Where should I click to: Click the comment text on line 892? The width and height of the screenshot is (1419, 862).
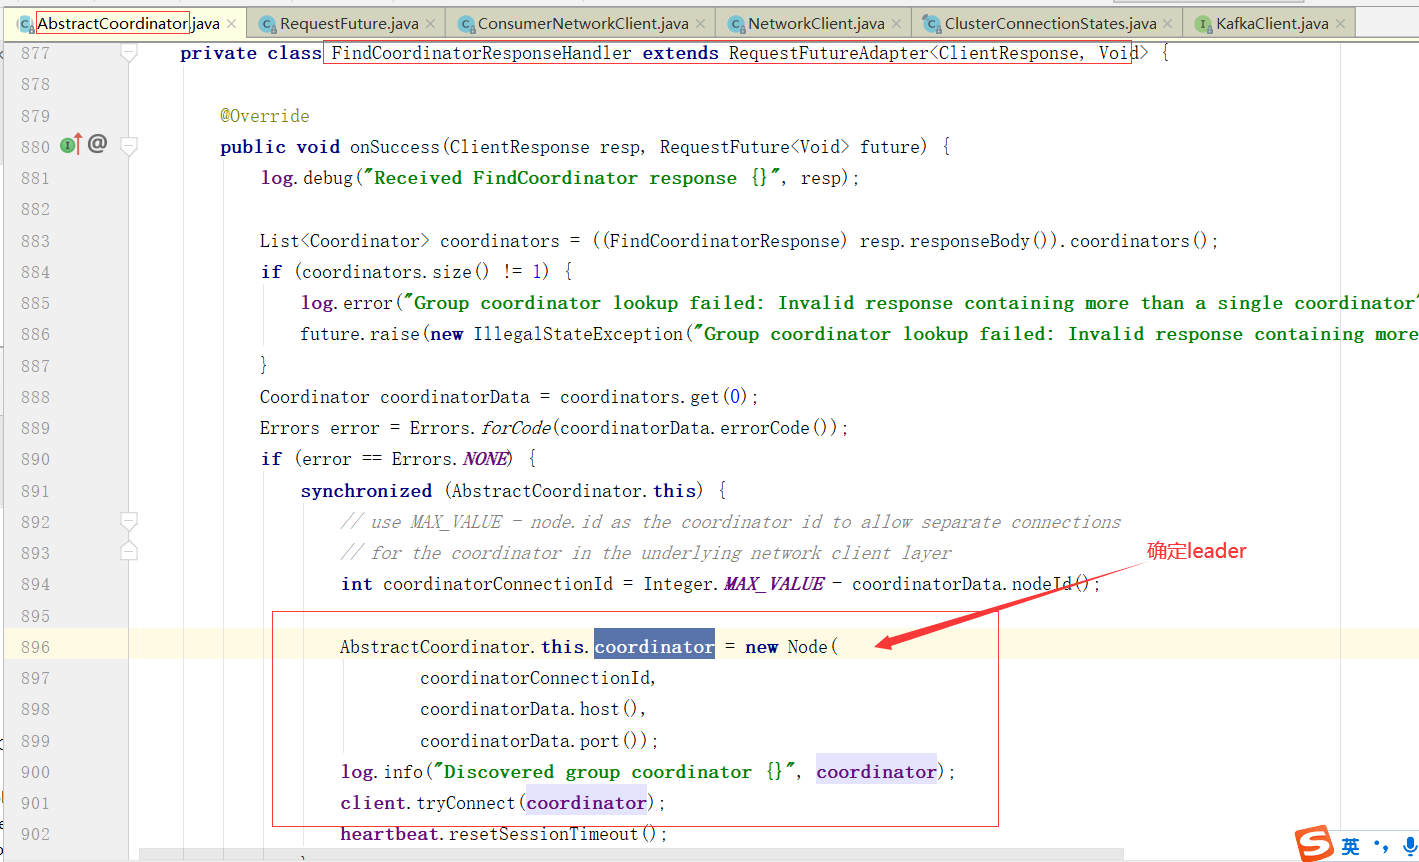(730, 522)
